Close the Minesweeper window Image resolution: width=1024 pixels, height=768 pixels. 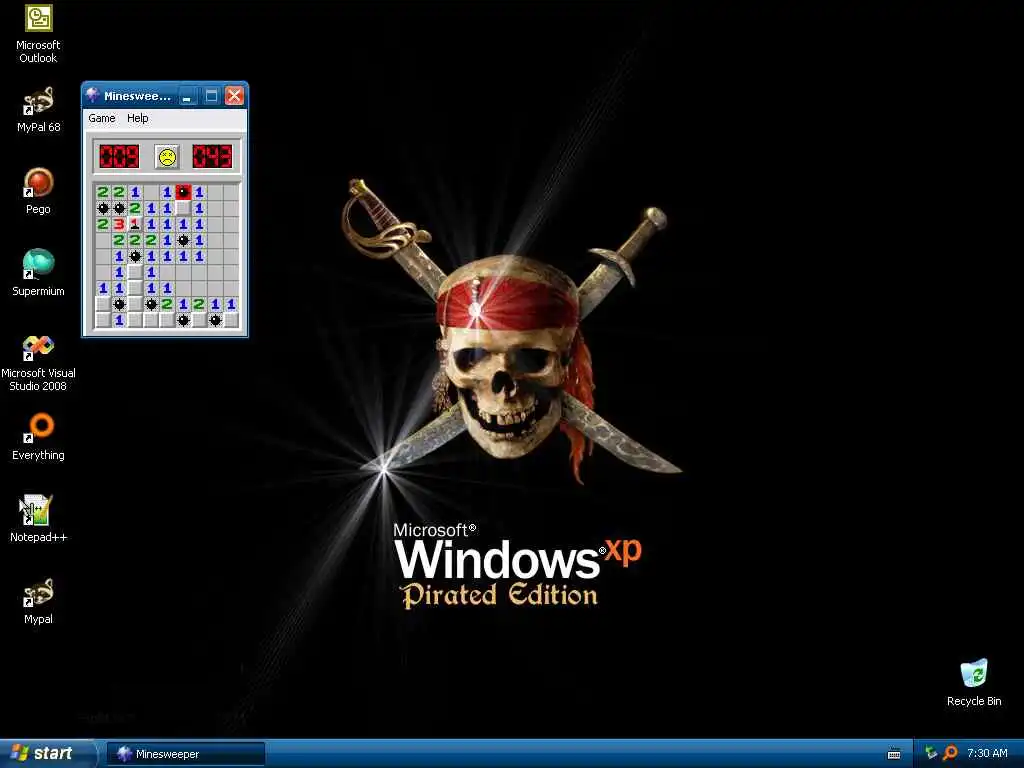click(x=234, y=96)
